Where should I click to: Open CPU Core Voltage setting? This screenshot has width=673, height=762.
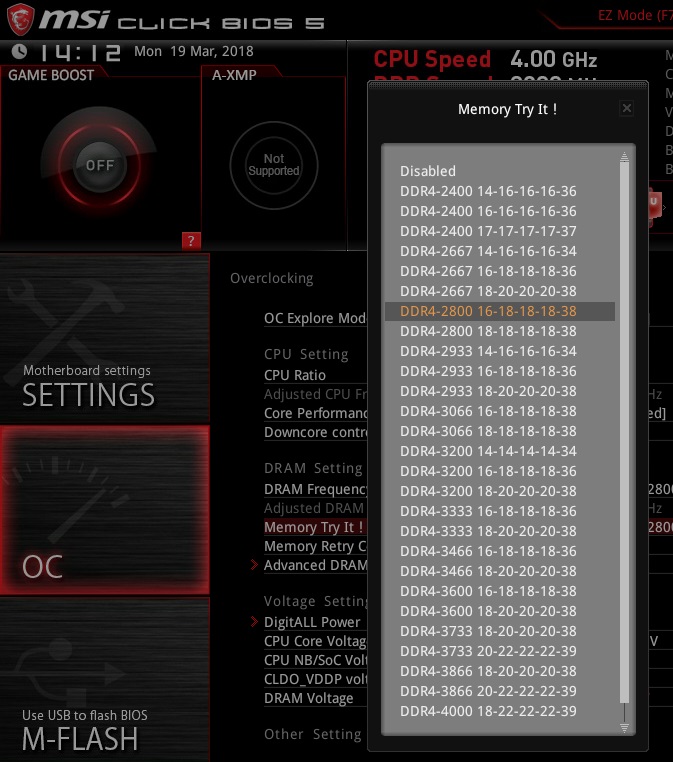pyautogui.click(x=315, y=641)
